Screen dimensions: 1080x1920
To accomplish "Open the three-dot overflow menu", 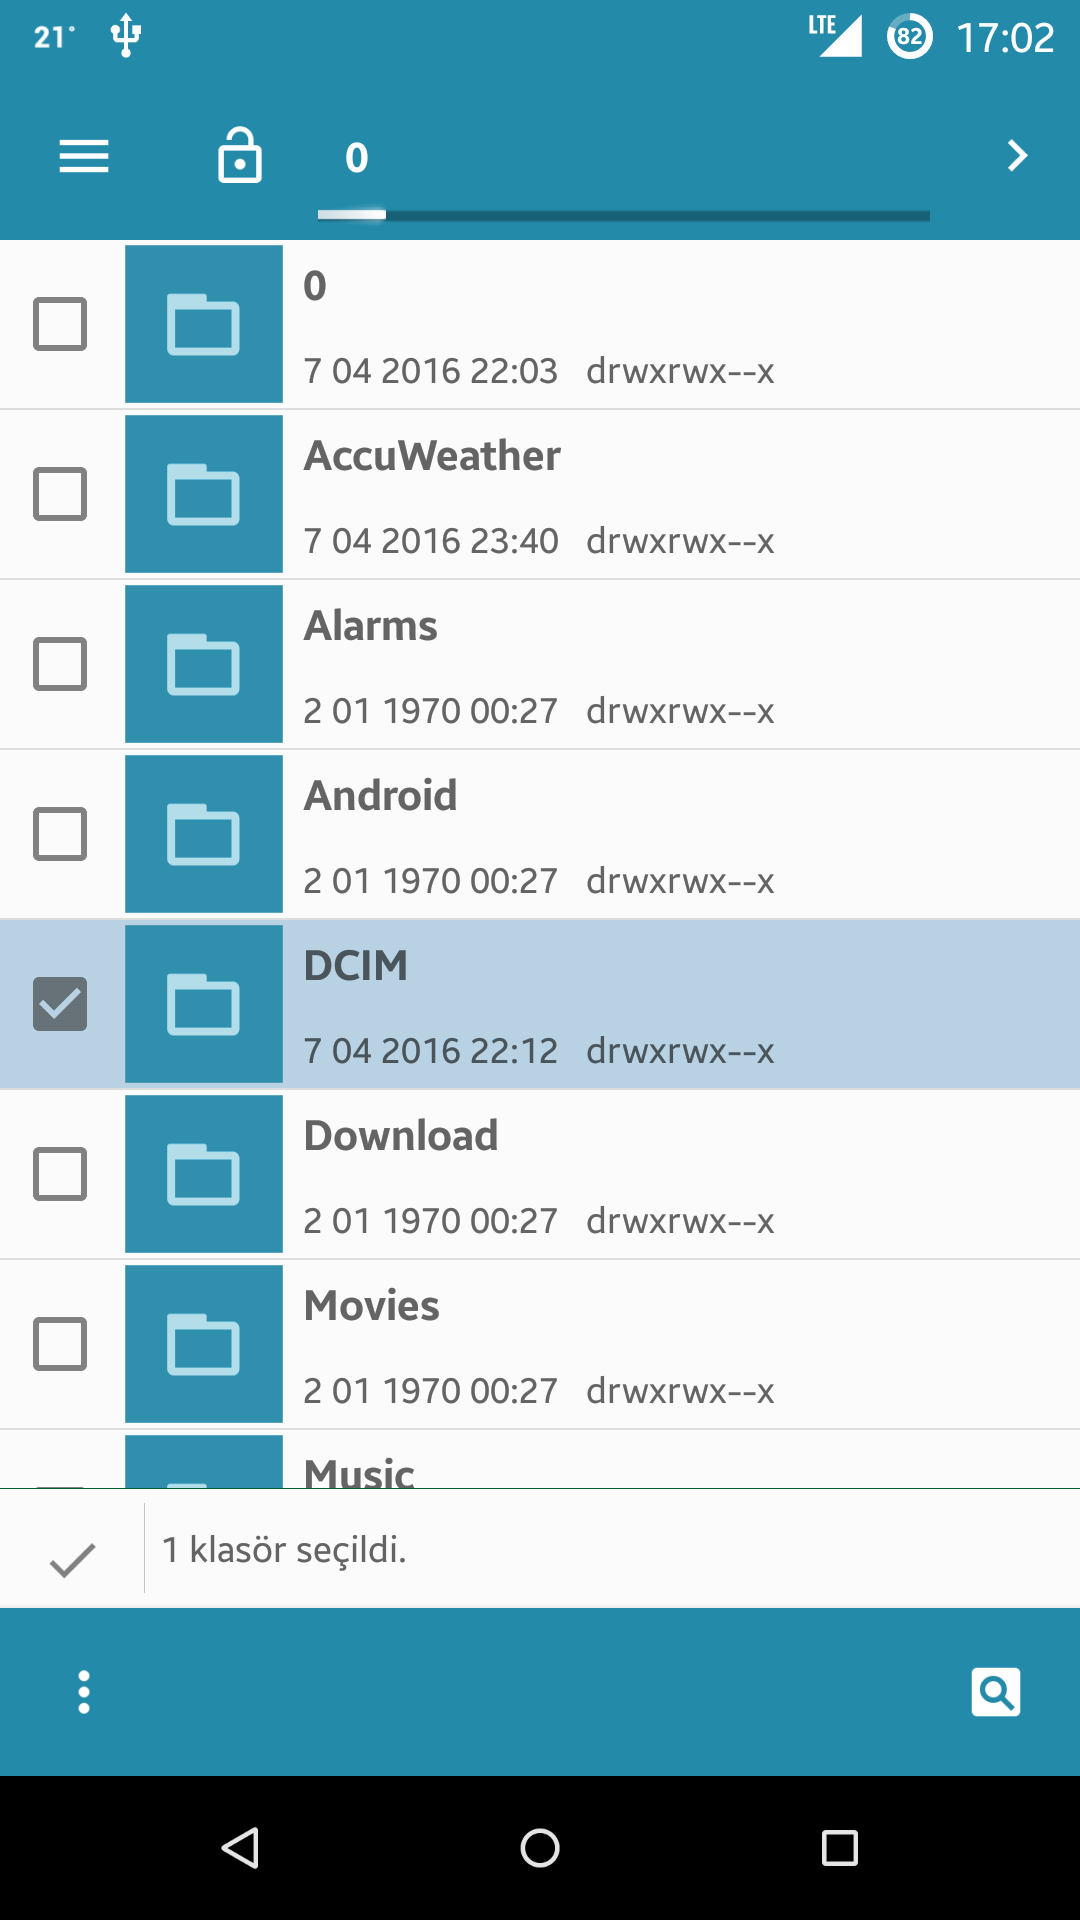I will (84, 1692).
